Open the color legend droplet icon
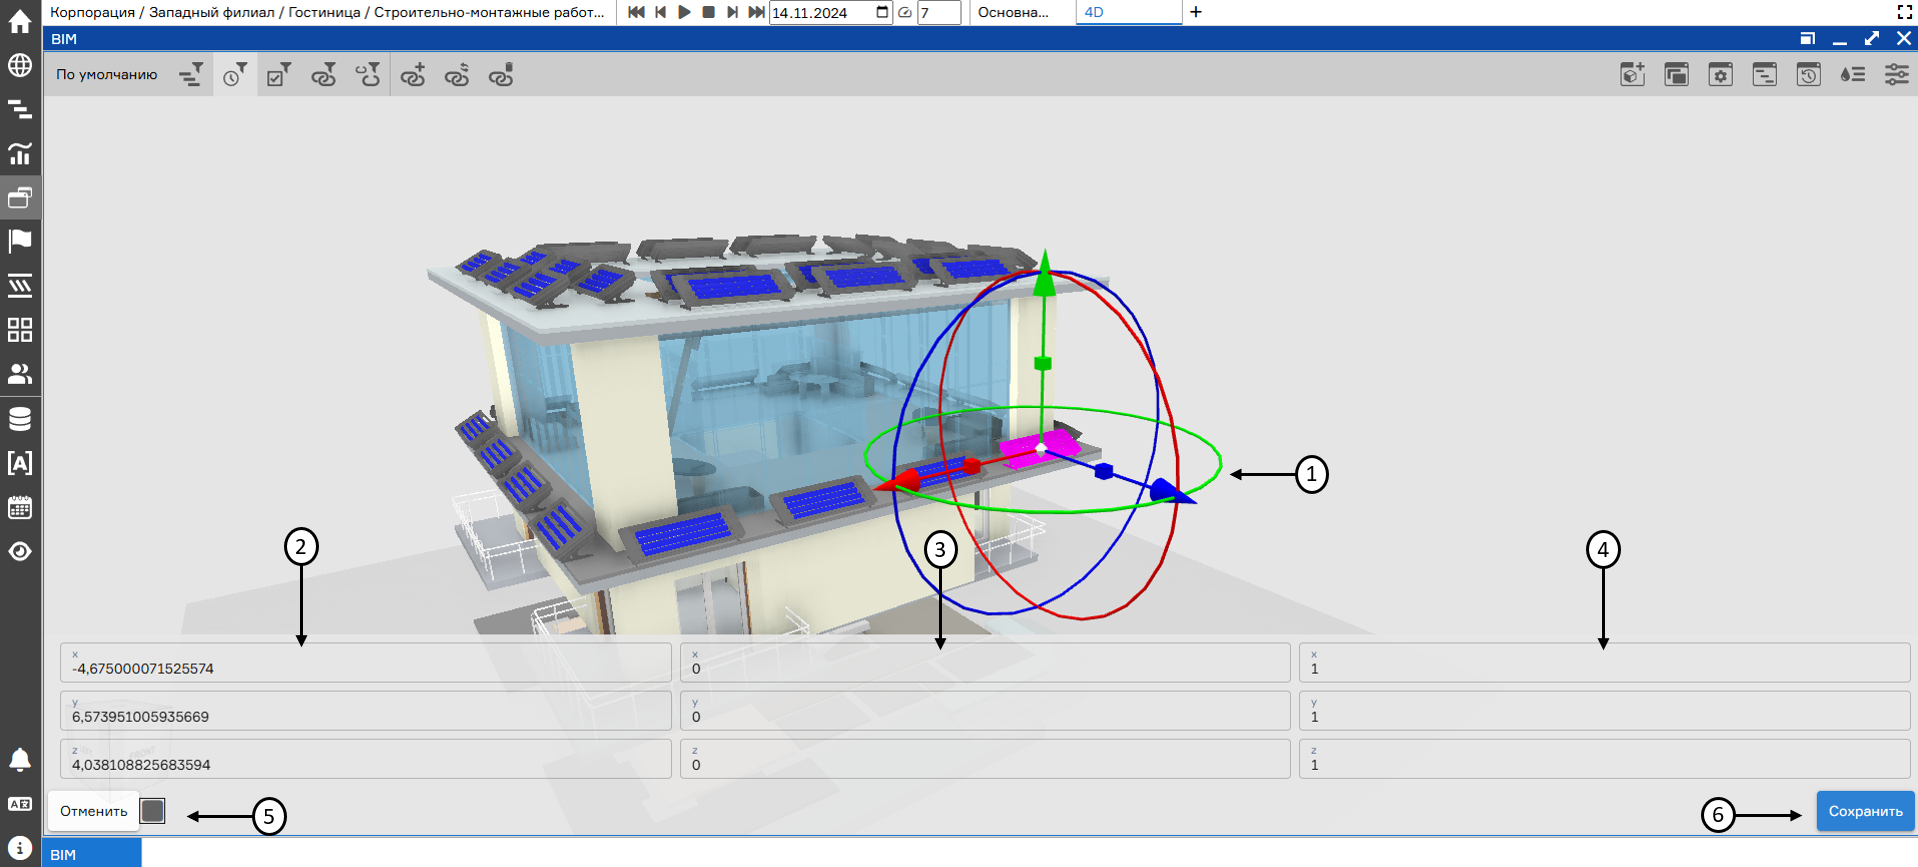This screenshot has height=867, width=1918. pyautogui.click(x=1853, y=75)
